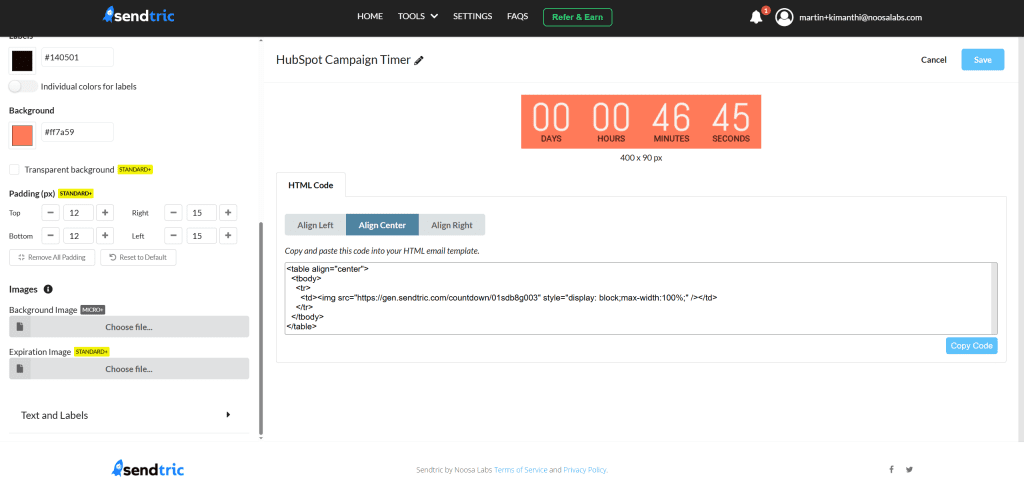Click the Refer & Earn button
This screenshot has height=482, width=1024.
(577, 17)
